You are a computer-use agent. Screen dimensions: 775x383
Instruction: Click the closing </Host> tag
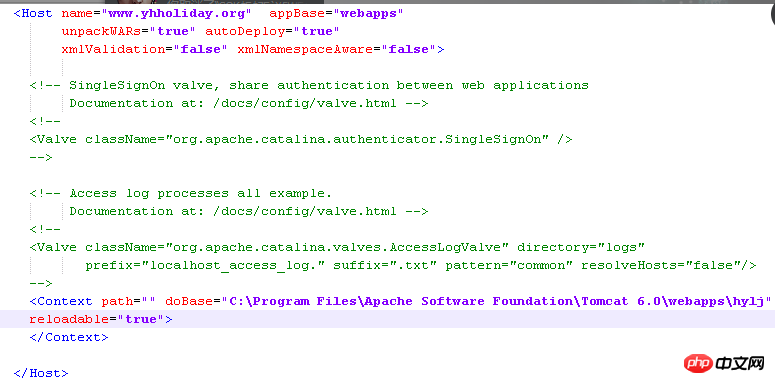click(x=41, y=373)
